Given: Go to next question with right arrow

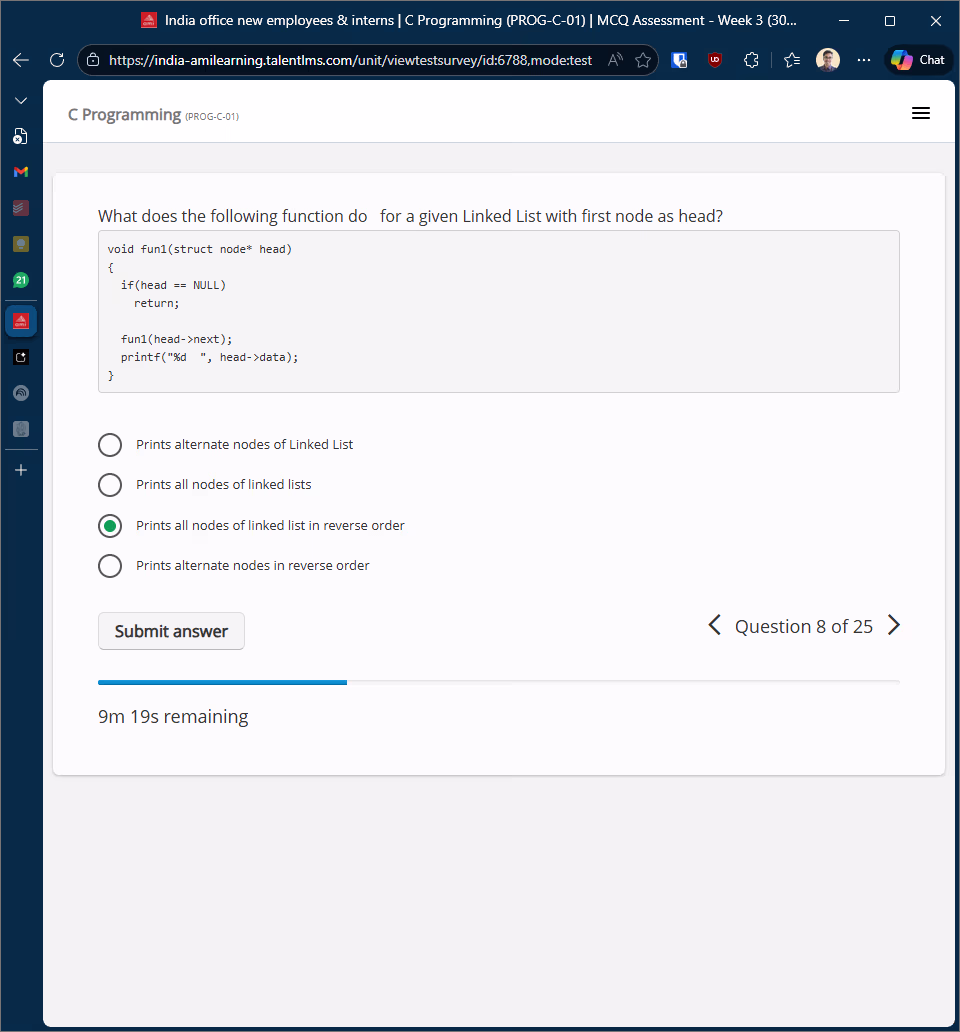Looking at the screenshot, I should click(x=894, y=626).
